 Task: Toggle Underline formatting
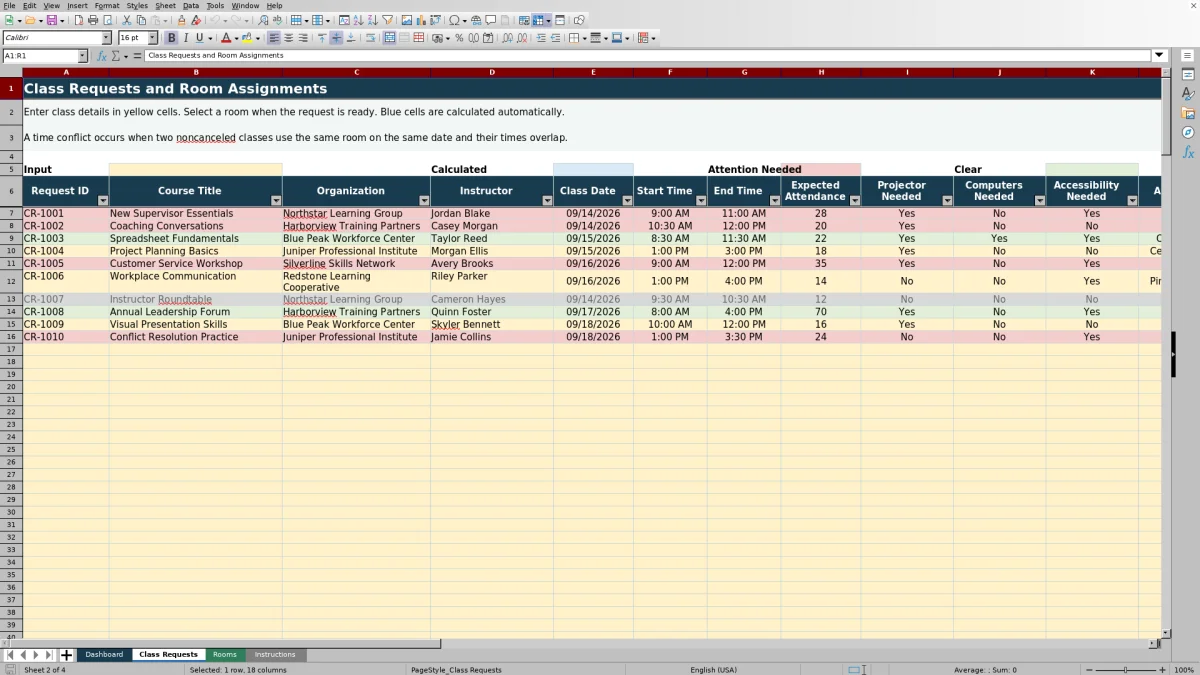pyautogui.click(x=199, y=38)
